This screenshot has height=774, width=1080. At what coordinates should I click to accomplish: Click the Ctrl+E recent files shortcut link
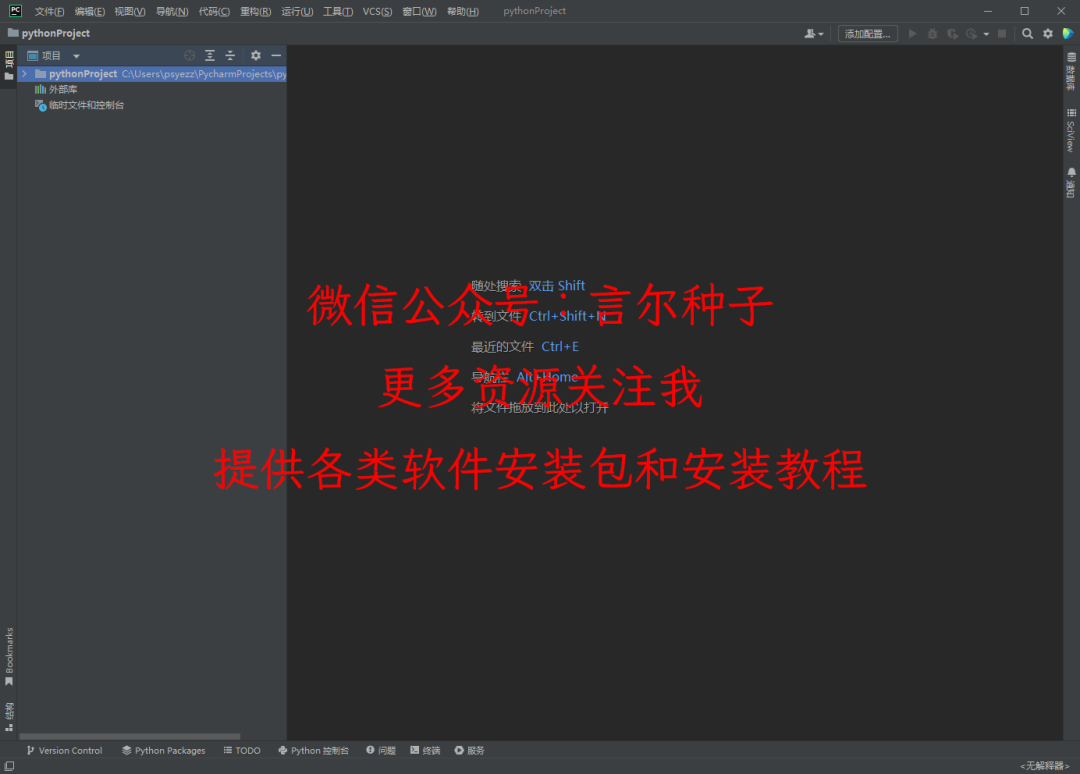pyautogui.click(x=559, y=346)
